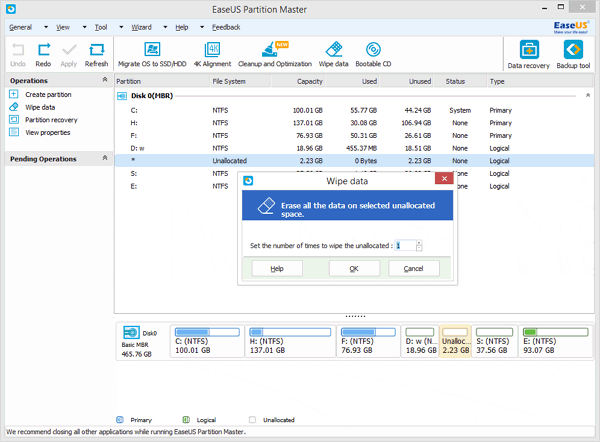Collapse the Pending Operations panel
This screenshot has height=442, width=600.
(x=105, y=158)
